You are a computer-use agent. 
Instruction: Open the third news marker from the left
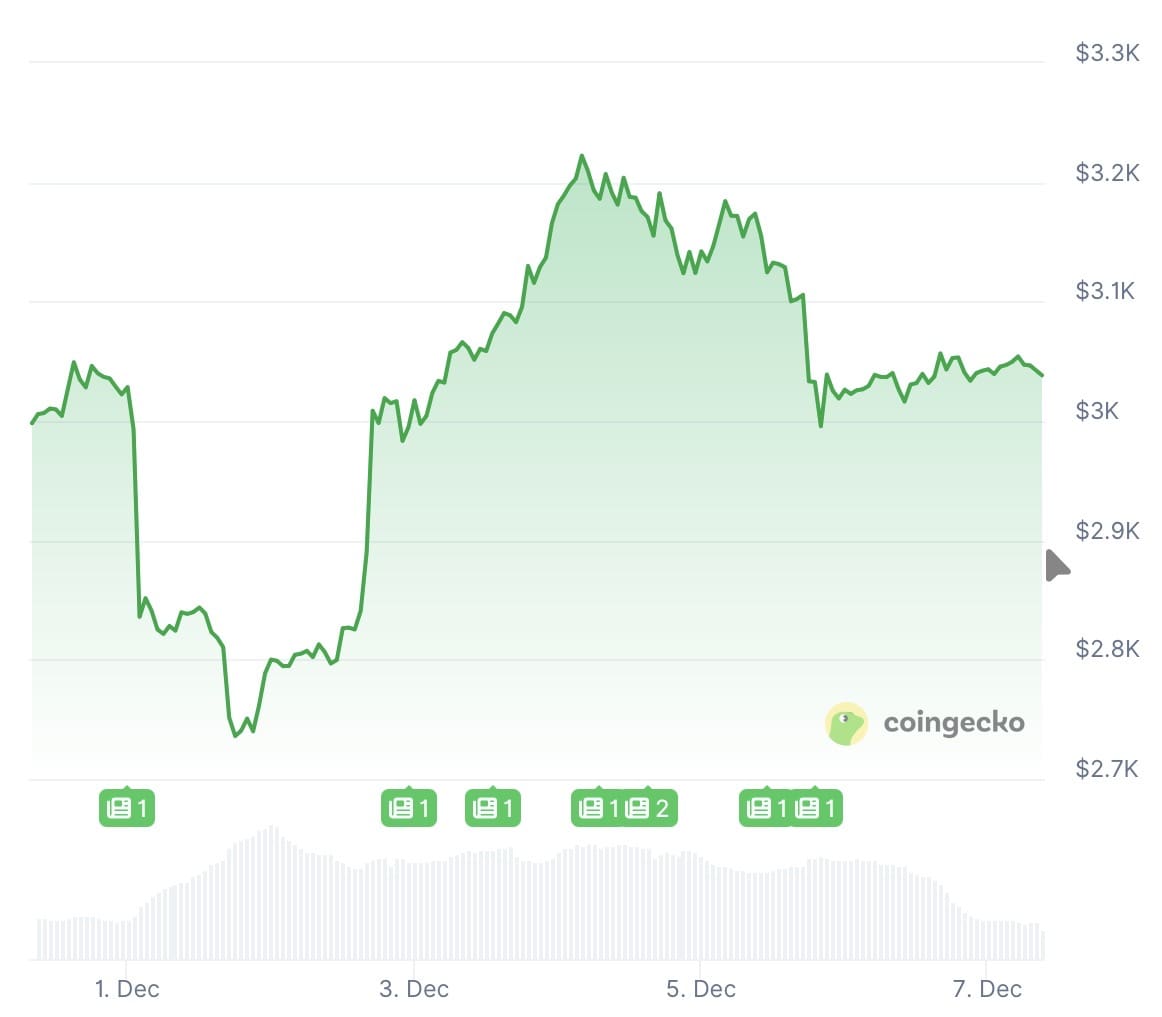pos(493,808)
